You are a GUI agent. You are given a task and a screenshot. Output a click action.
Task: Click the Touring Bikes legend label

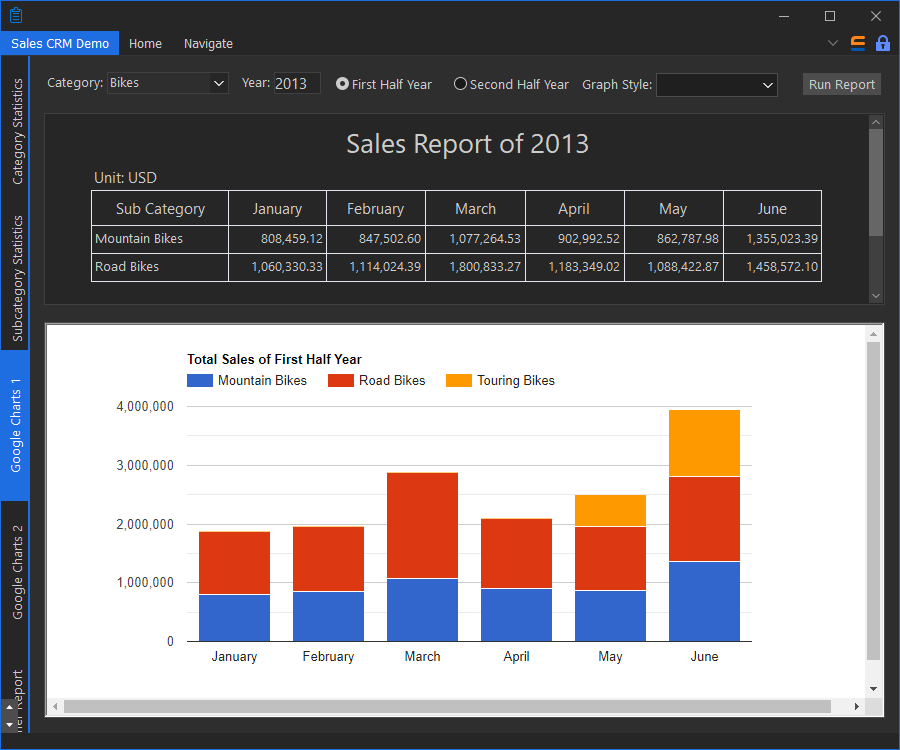516,380
